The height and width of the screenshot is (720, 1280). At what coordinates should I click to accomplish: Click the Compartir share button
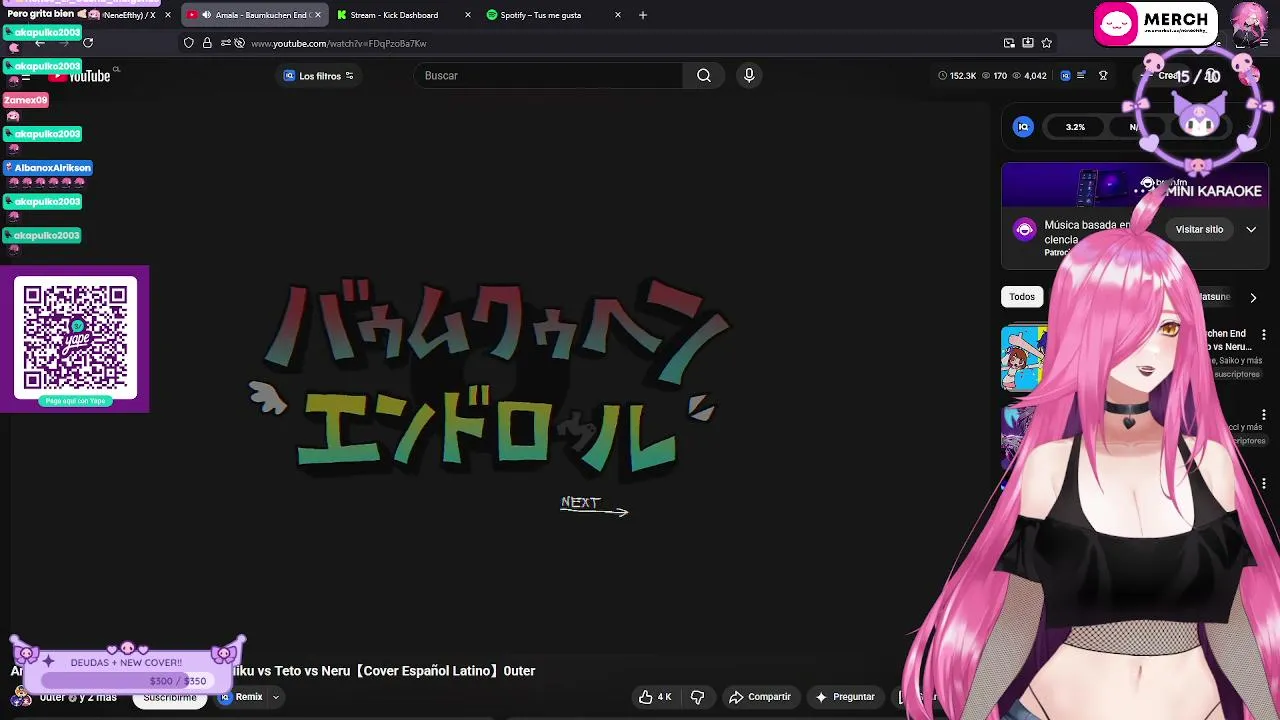(760, 697)
